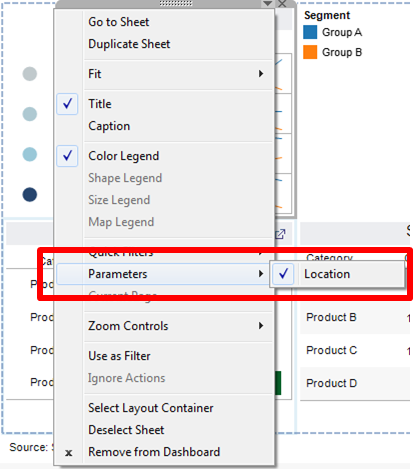Screen dimensions: 413x469
Task: Toggle the Color Legend checkmark
Action: (x=67, y=156)
